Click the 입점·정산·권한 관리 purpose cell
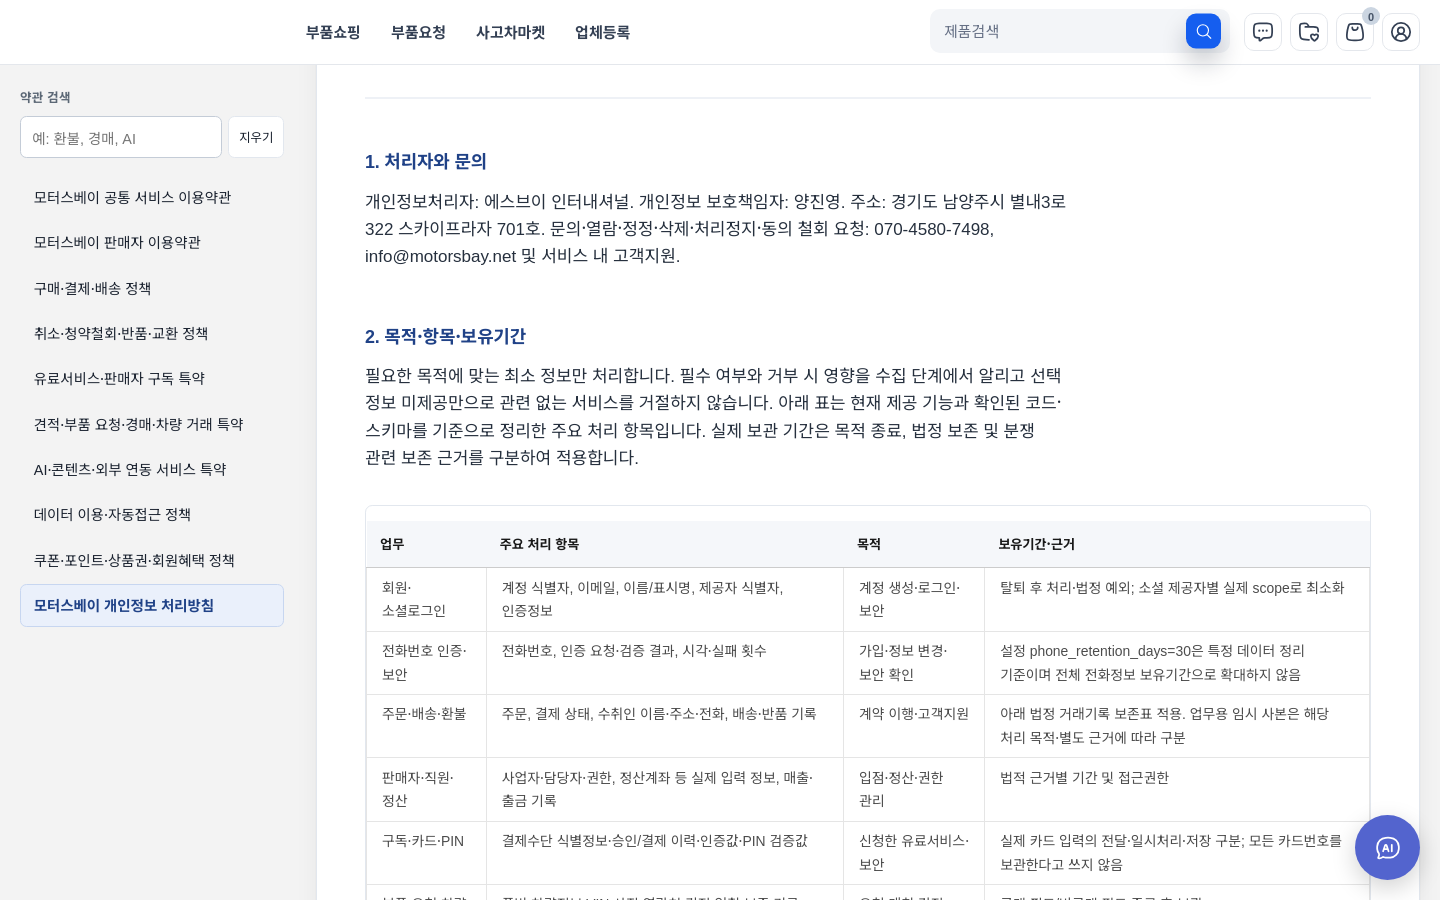Image resolution: width=1440 pixels, height=900 pixels. click(914, 789)
